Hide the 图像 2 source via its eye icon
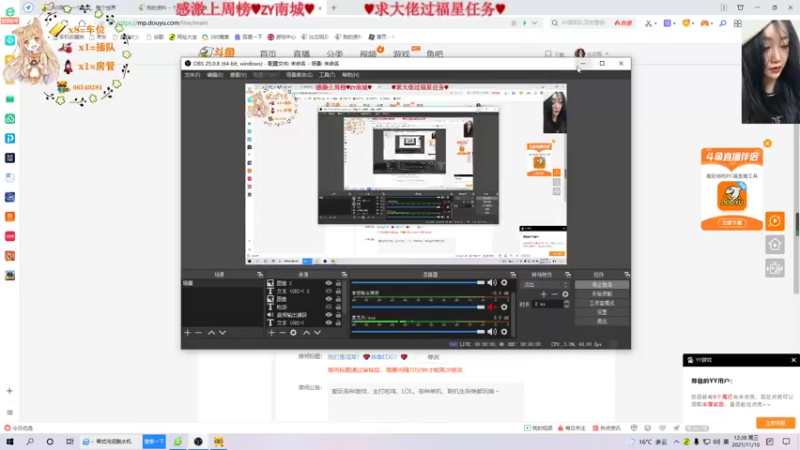This screenshot has width=800, height=450. tap(329, 283)
